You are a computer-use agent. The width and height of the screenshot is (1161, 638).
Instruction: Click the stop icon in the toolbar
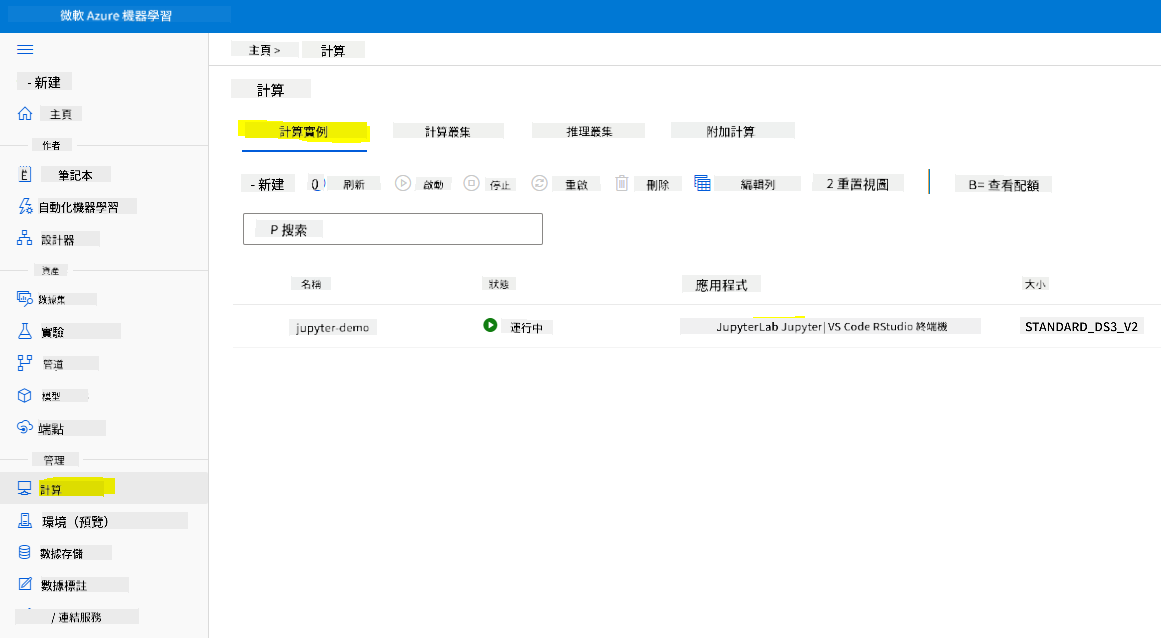tap(472, 183)
